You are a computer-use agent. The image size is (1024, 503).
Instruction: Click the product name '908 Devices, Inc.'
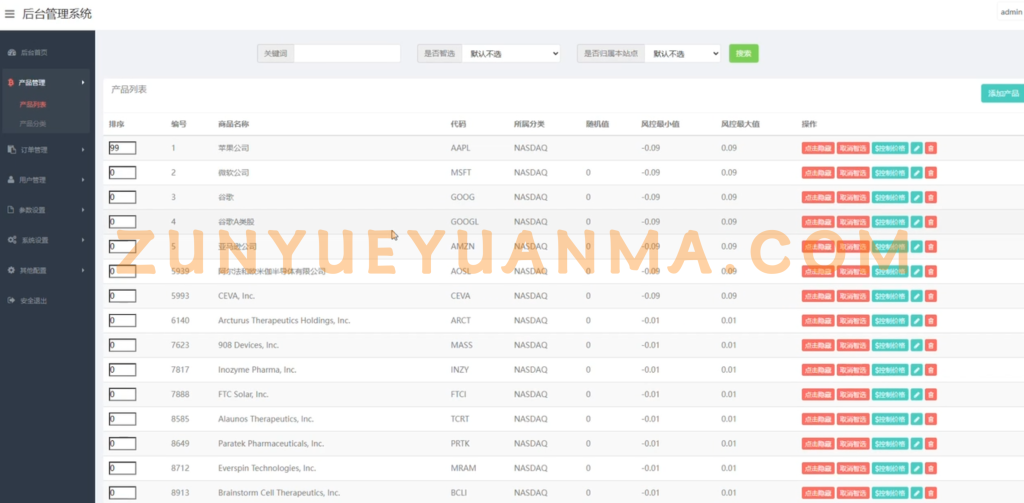click(248, 345)
